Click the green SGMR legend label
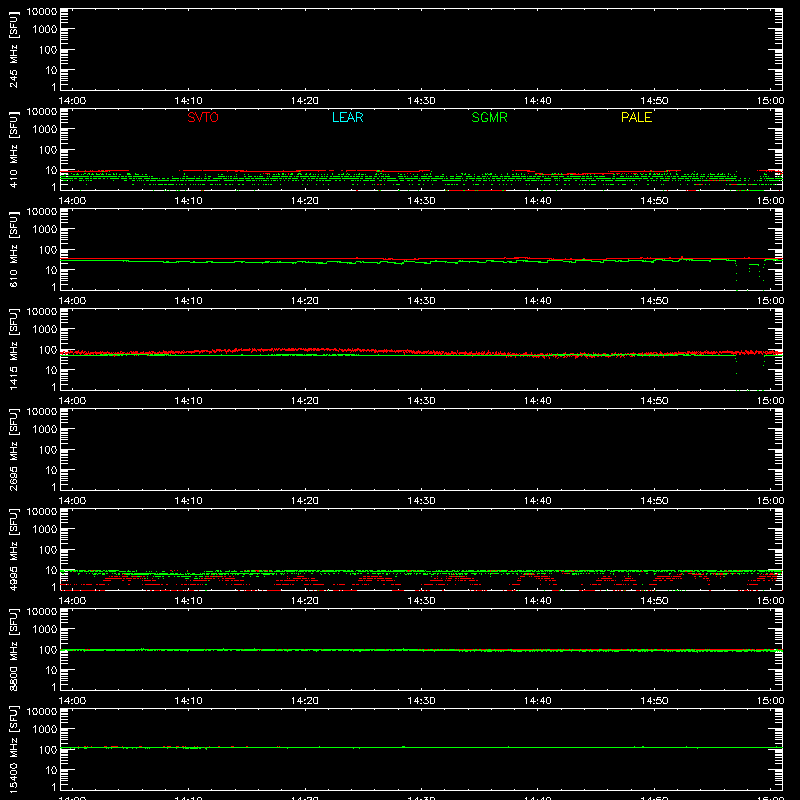This screenshot has height=800, width=800. tap(489, 117)
